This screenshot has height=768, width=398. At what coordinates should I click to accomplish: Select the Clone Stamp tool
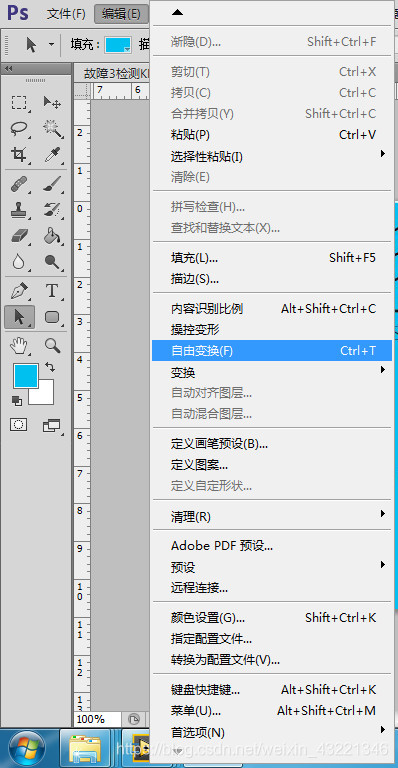[19, 211]
